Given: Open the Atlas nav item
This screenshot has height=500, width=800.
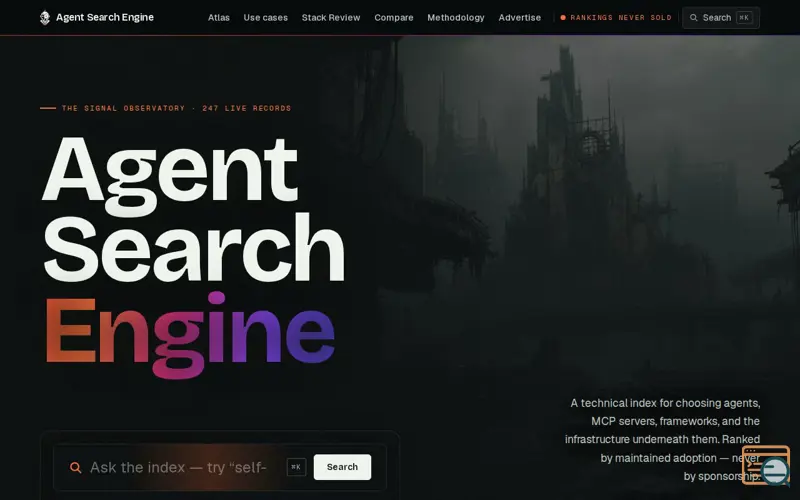Looking at the screenshot, I should click(x=218, y=18).
